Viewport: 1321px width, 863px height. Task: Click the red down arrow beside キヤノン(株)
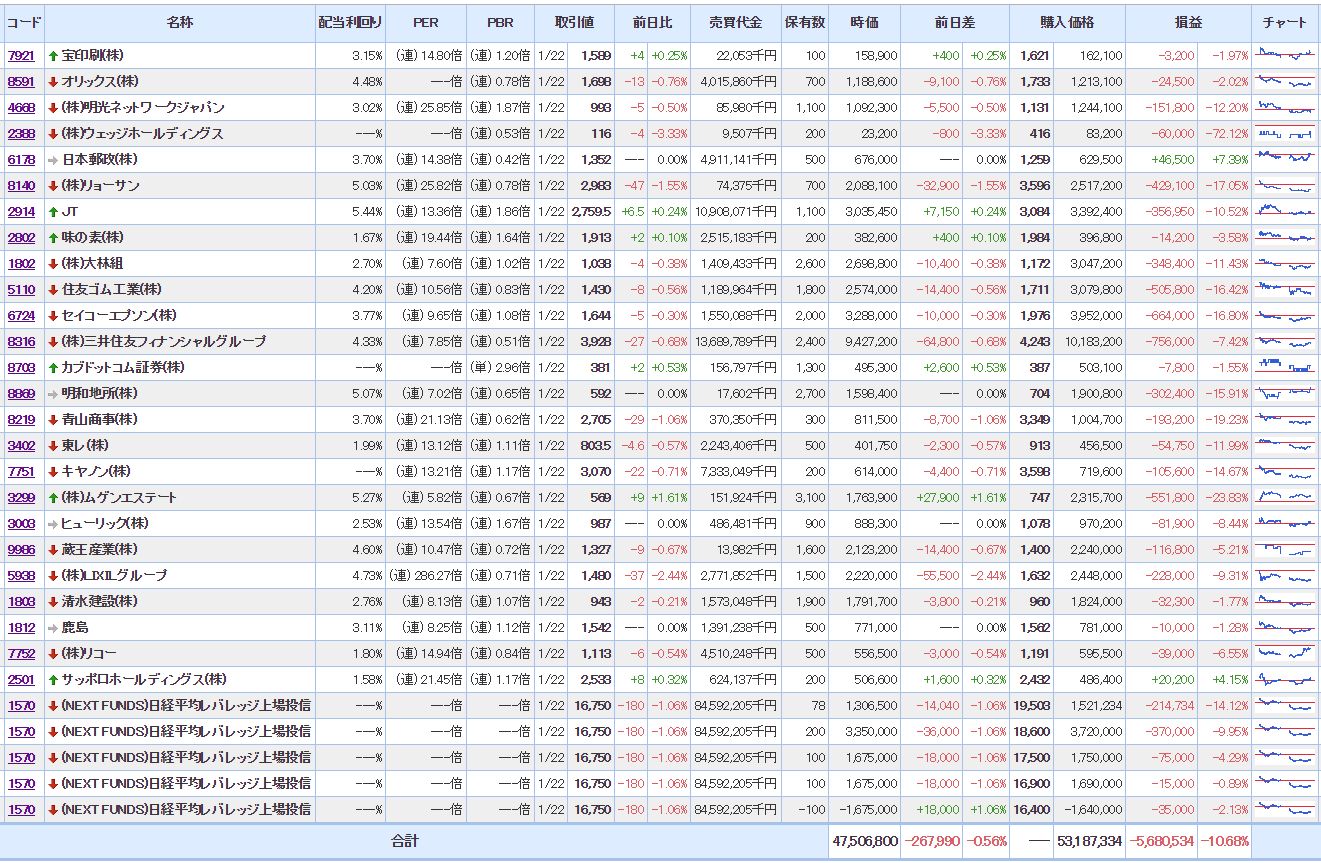53,471
